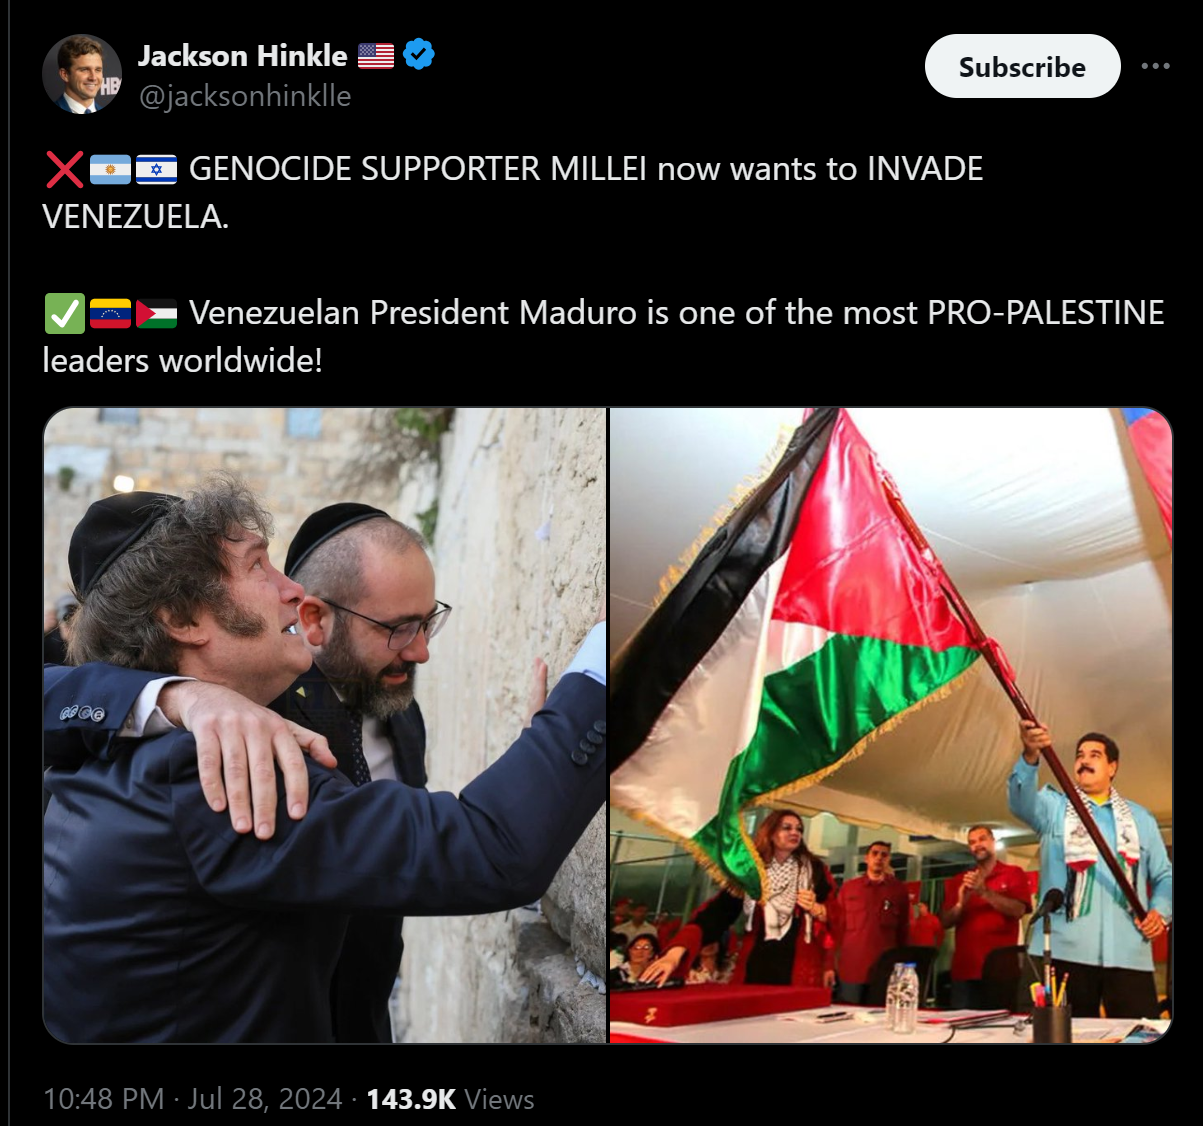Viewport: 1203px width, 1126px height.
Task: Open the display name Jackson Hinkle
Action: [243, 55]
